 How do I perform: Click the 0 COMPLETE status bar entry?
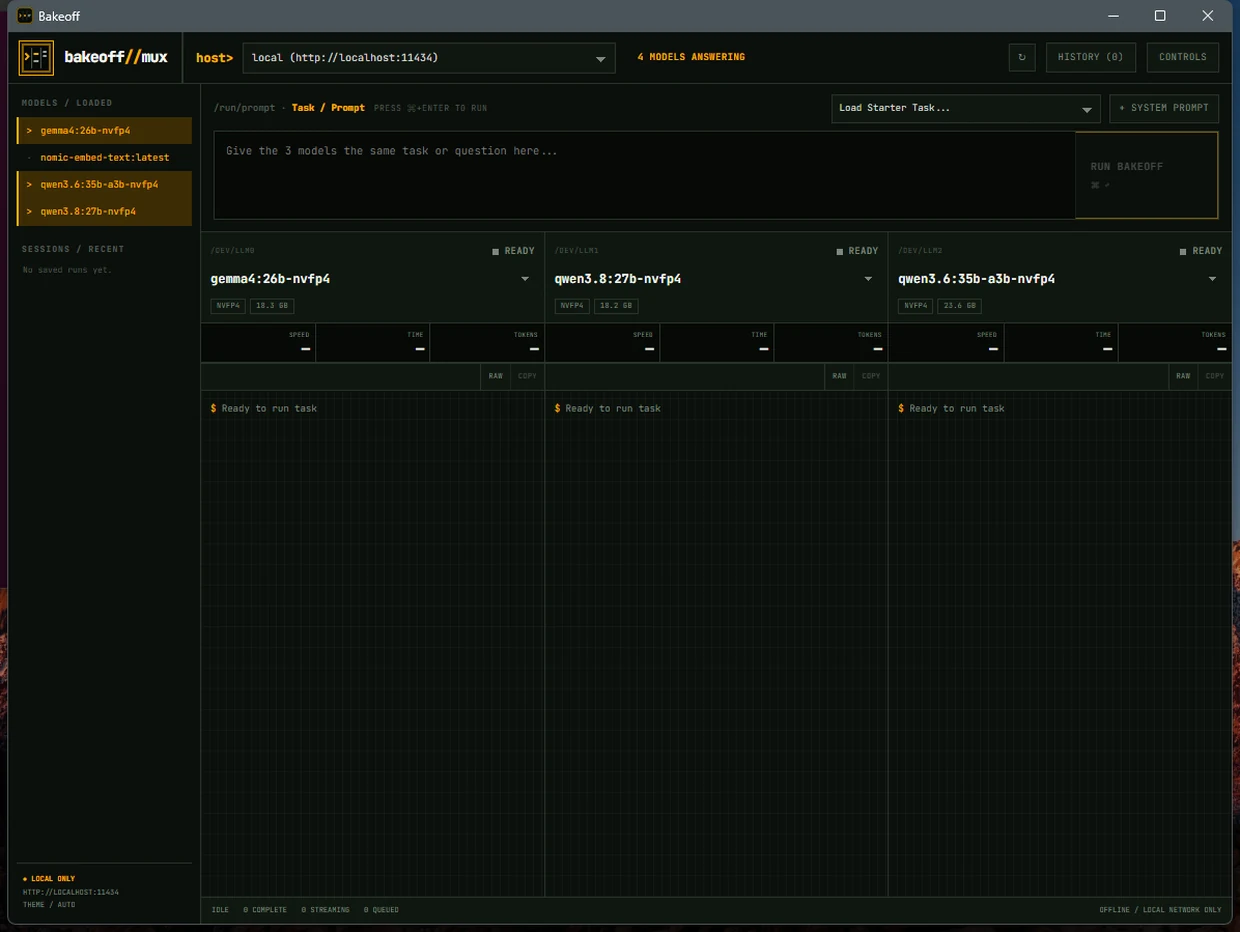[265, 910]
